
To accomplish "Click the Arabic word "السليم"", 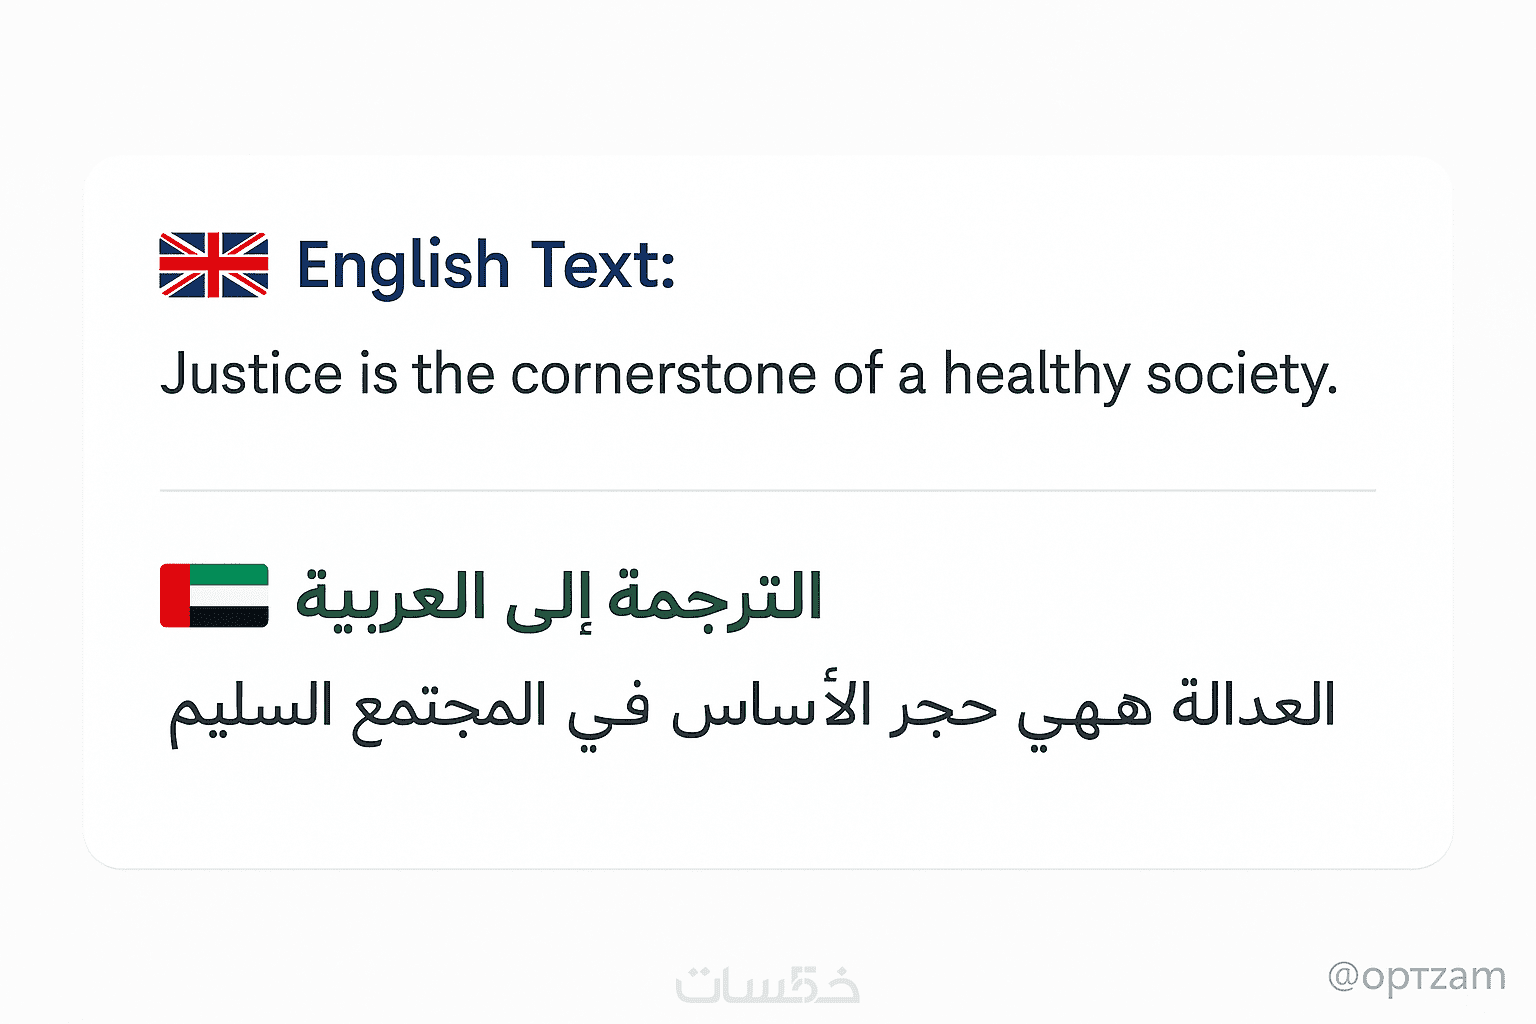I will [250, 708].
